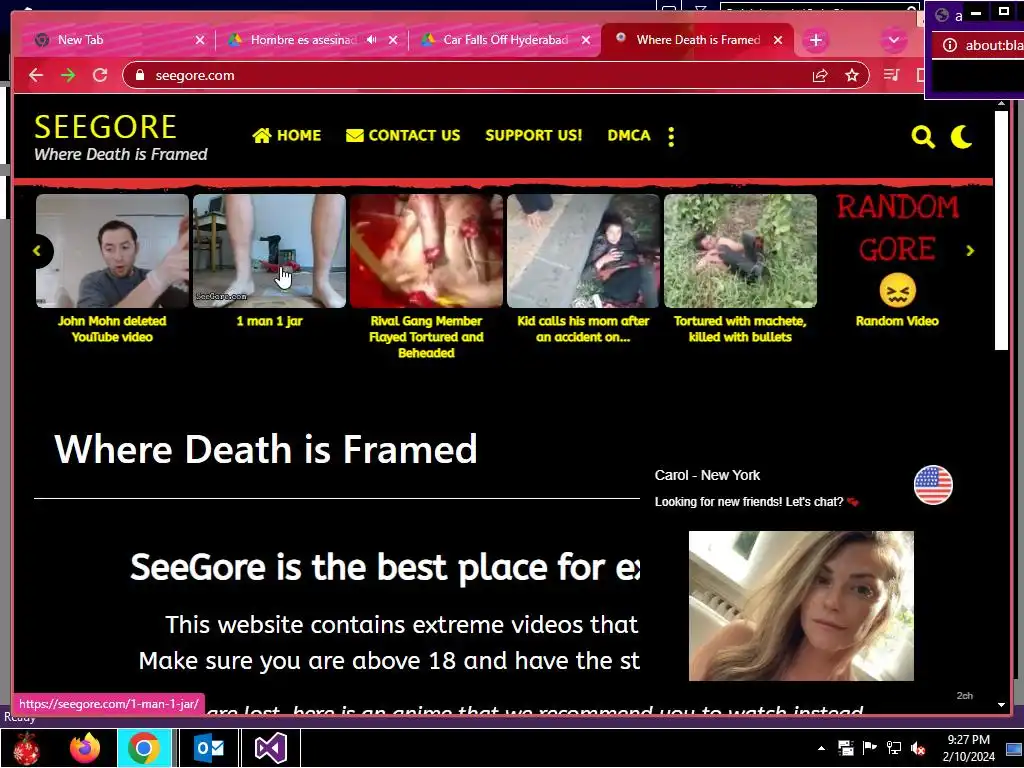Reload the seegore.com page
1024x768 pixels.
click(x=100, y=76)
